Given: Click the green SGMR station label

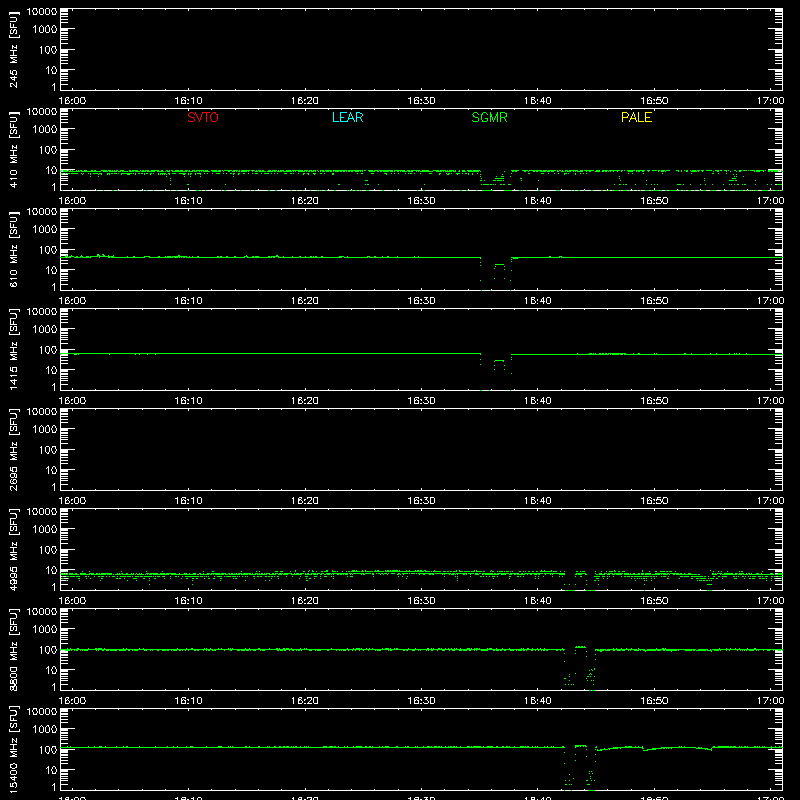Looking at the screenshot, I should 489,117.
